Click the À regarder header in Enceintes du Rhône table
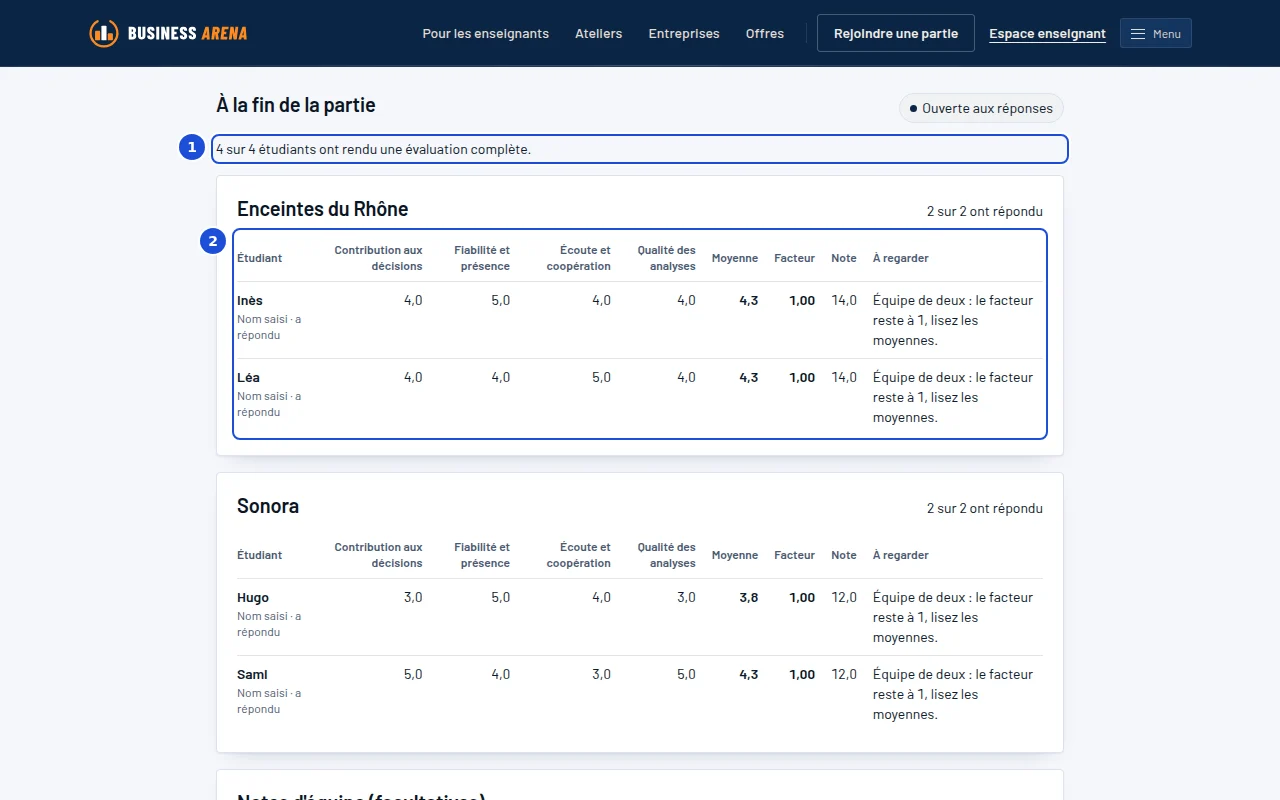 (901, 258)
